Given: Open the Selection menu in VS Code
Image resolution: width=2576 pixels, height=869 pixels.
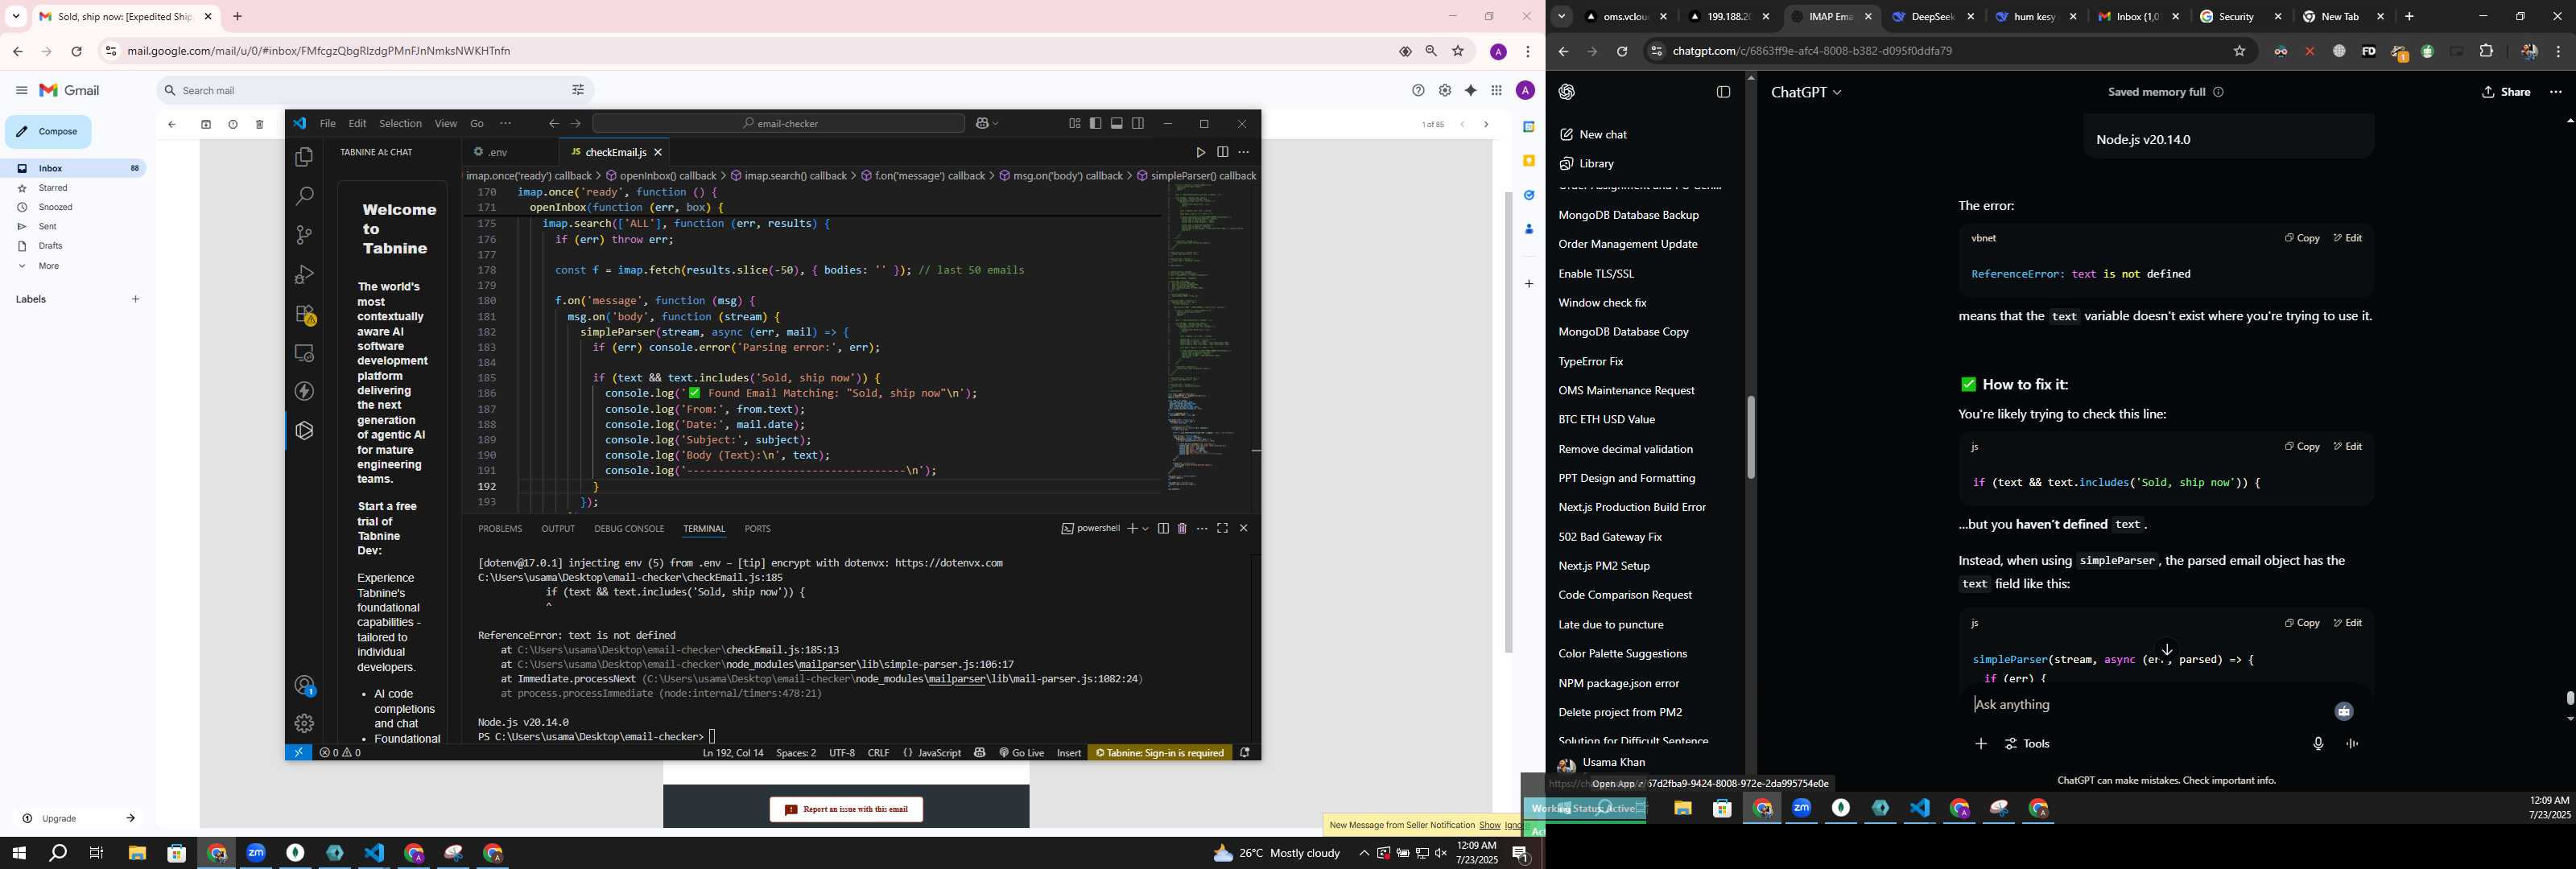Looking at the screenshot, I should (400, 124).
